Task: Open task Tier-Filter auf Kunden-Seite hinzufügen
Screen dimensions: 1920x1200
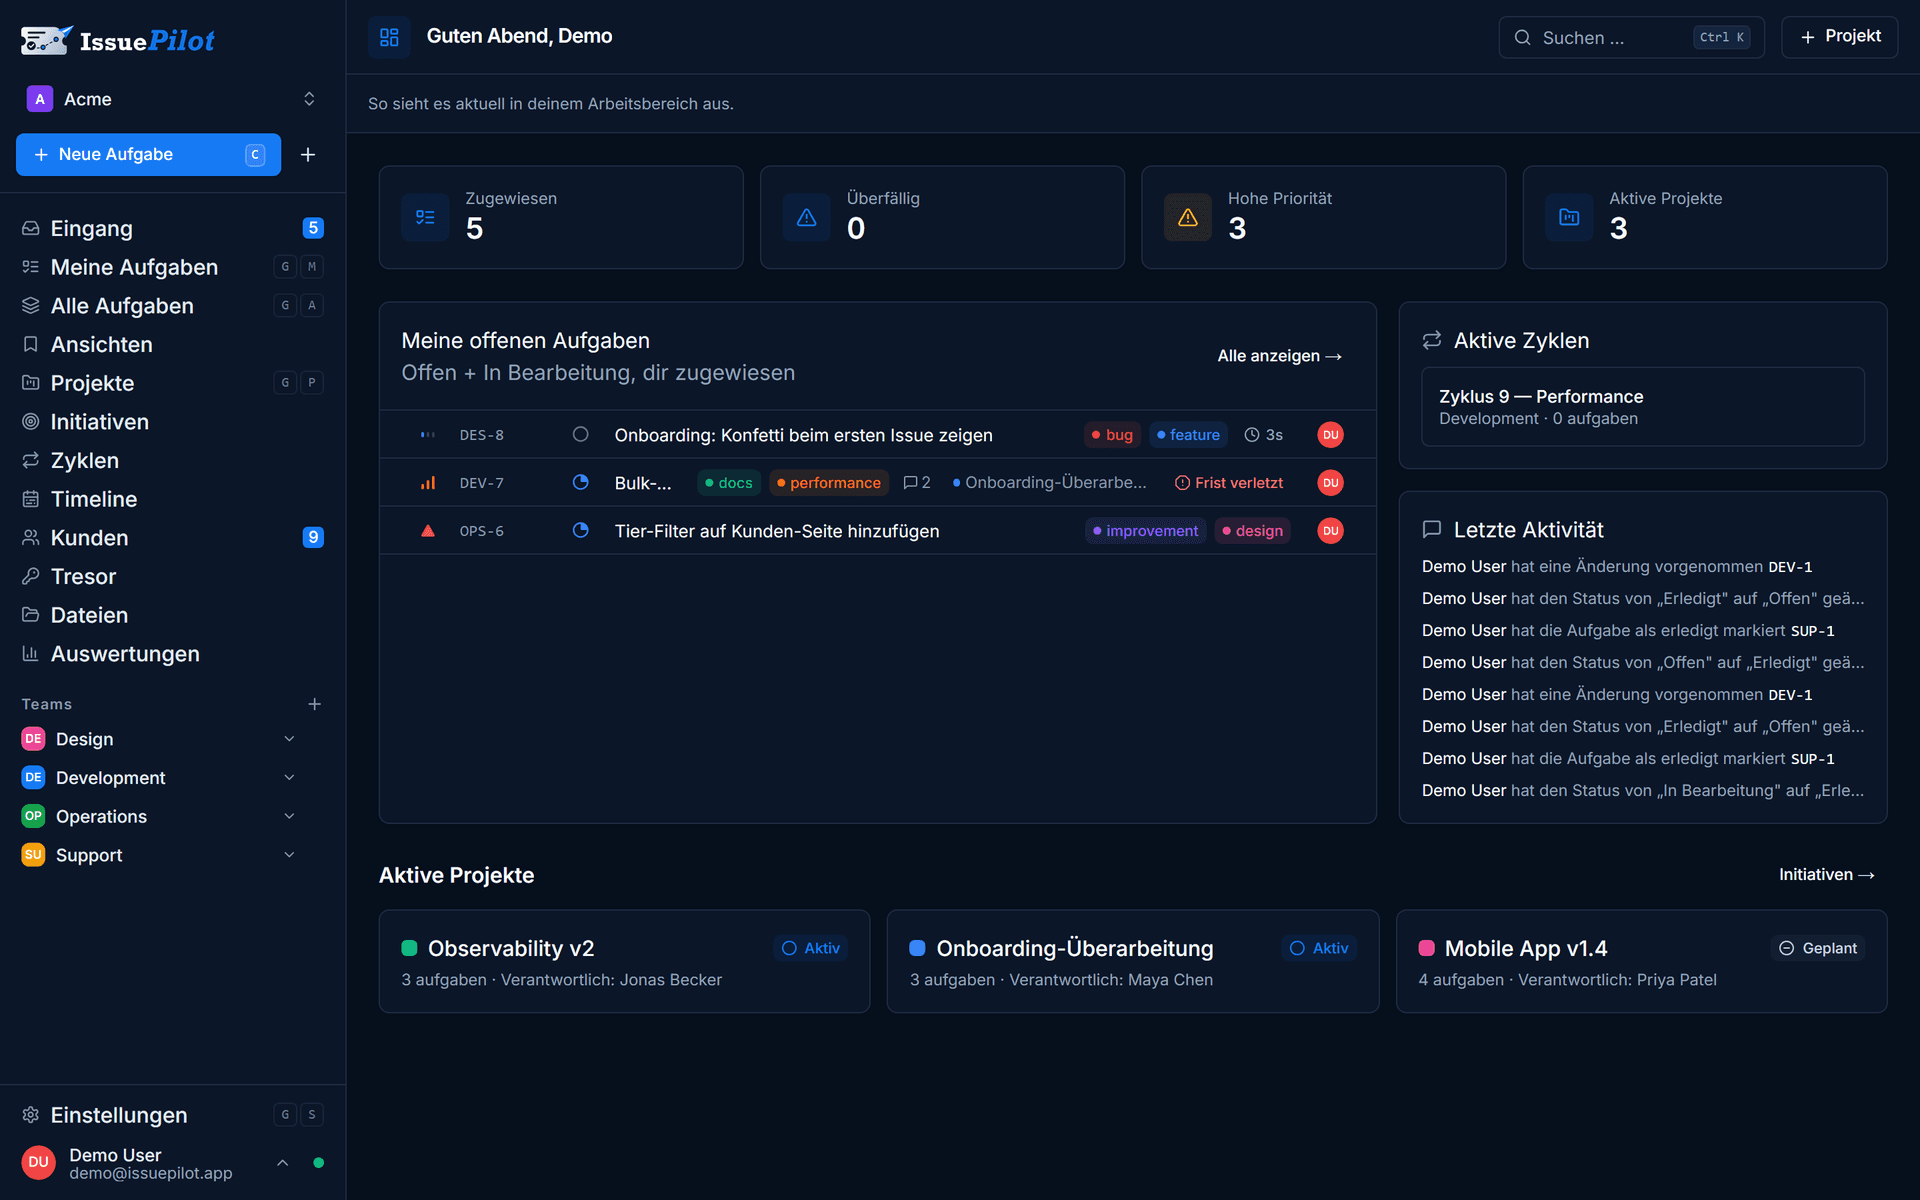Action: 777,531
